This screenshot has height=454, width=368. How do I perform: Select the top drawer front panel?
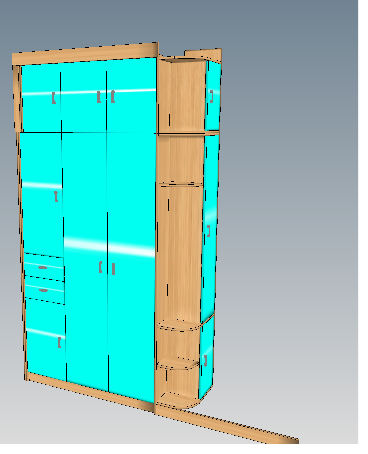[44, 267]
